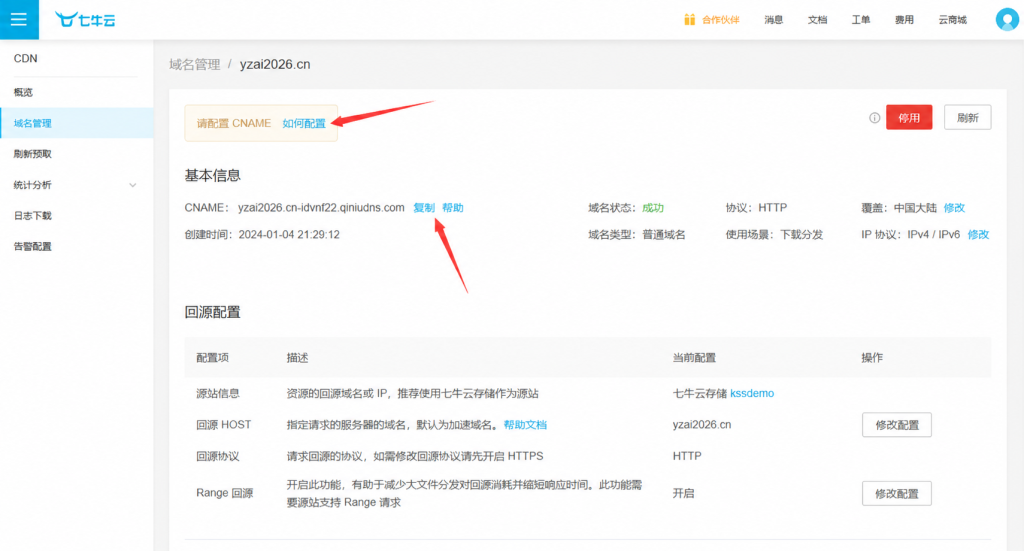Click the 请配置 CNAME notice text
The image size is (1024, 551).
point(234,123)
